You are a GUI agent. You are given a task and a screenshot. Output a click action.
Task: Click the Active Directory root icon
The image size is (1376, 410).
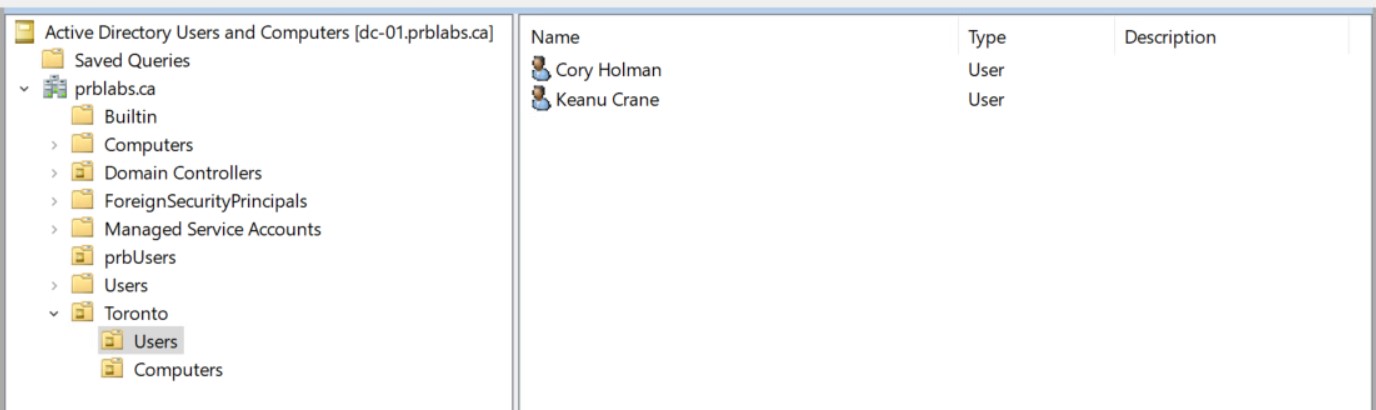(26, 32)
